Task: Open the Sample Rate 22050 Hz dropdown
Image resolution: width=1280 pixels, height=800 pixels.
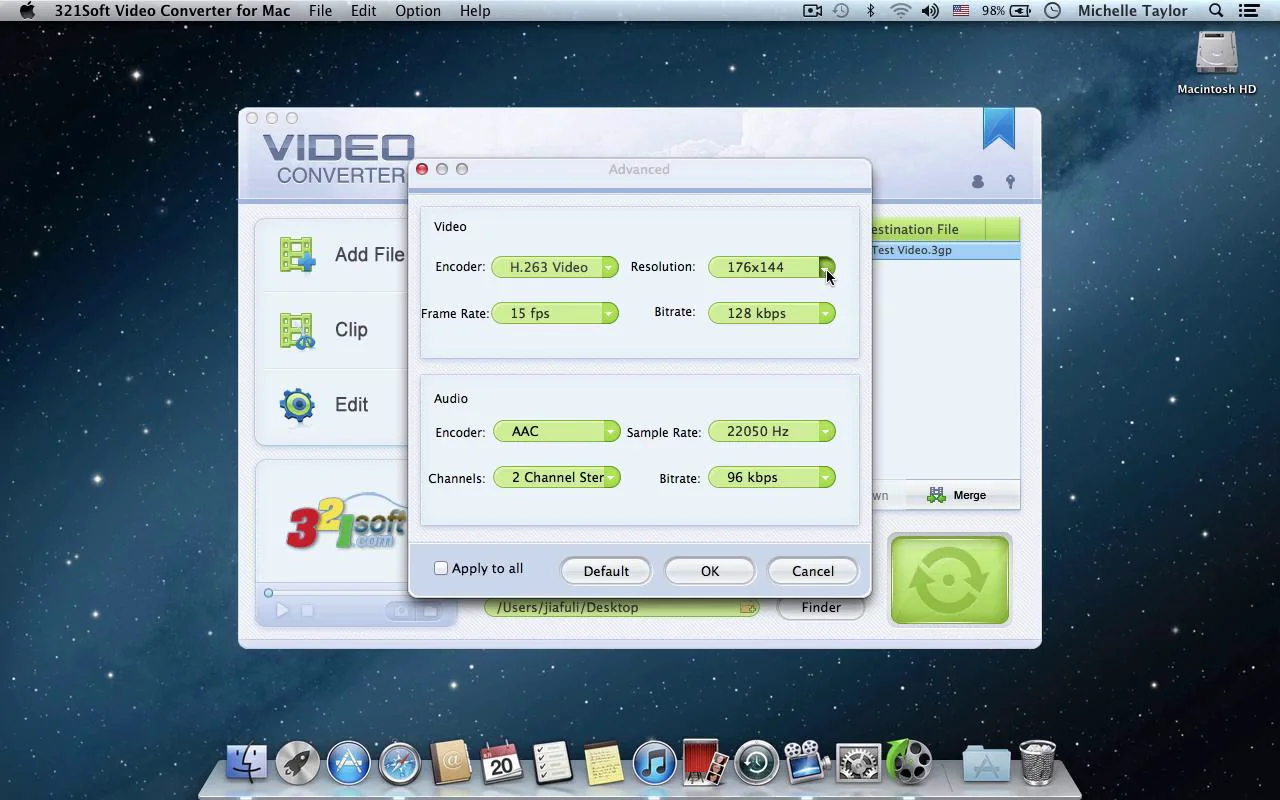Action: click(771, 431)
